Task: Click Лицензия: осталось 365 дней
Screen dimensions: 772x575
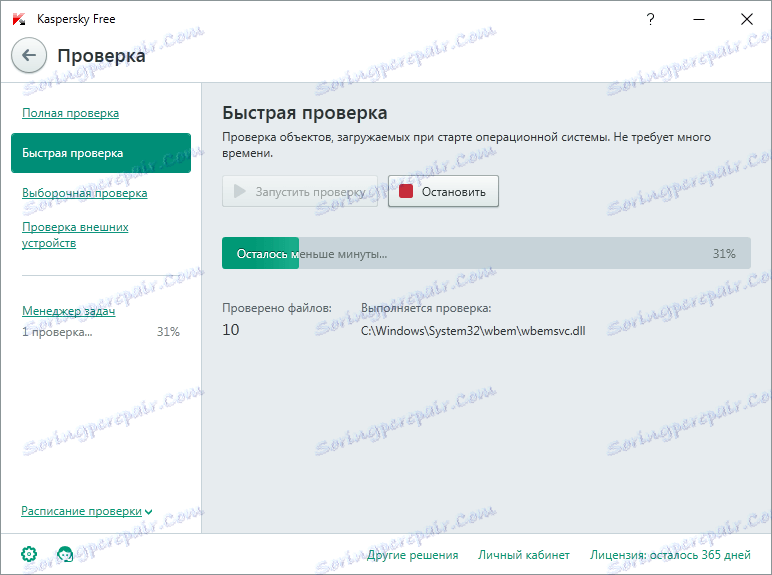Action: point(670,555)
